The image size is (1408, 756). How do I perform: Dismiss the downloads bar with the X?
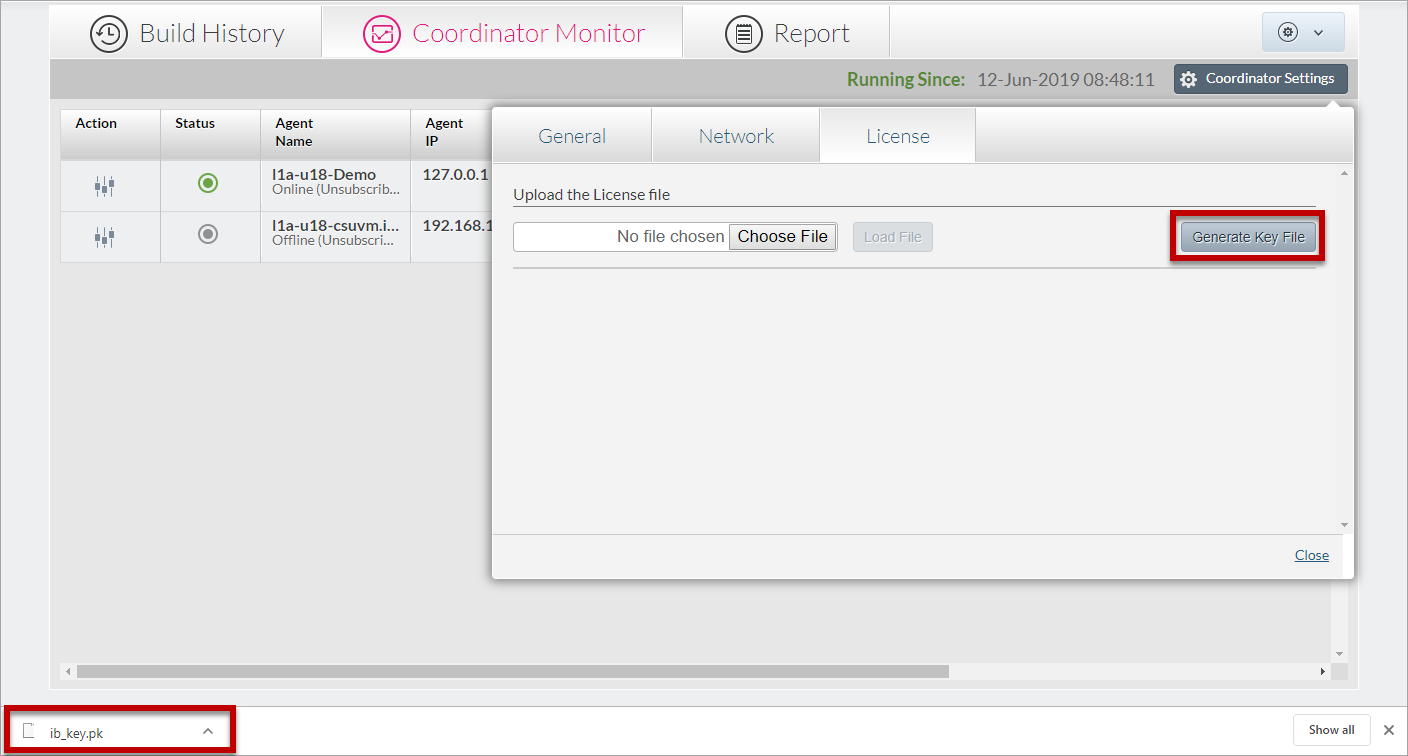point(1388,730)
